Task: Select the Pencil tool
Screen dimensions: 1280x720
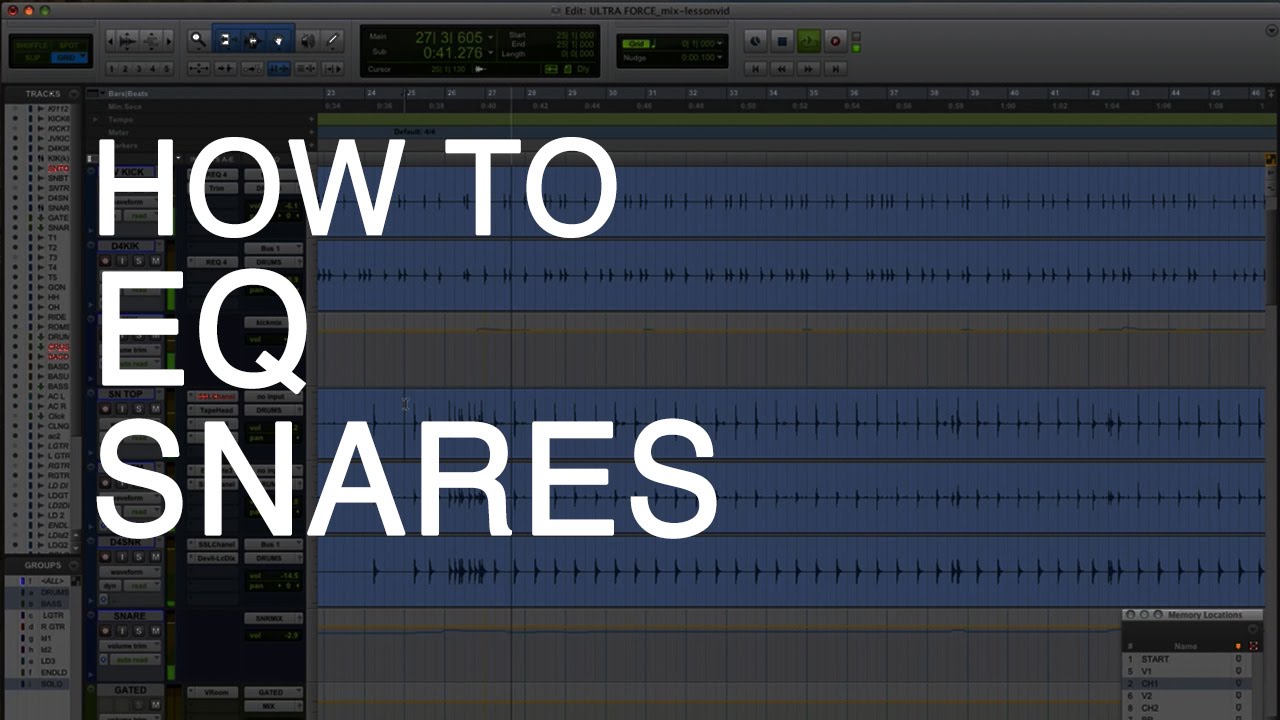Action: (x=333, y=41)
